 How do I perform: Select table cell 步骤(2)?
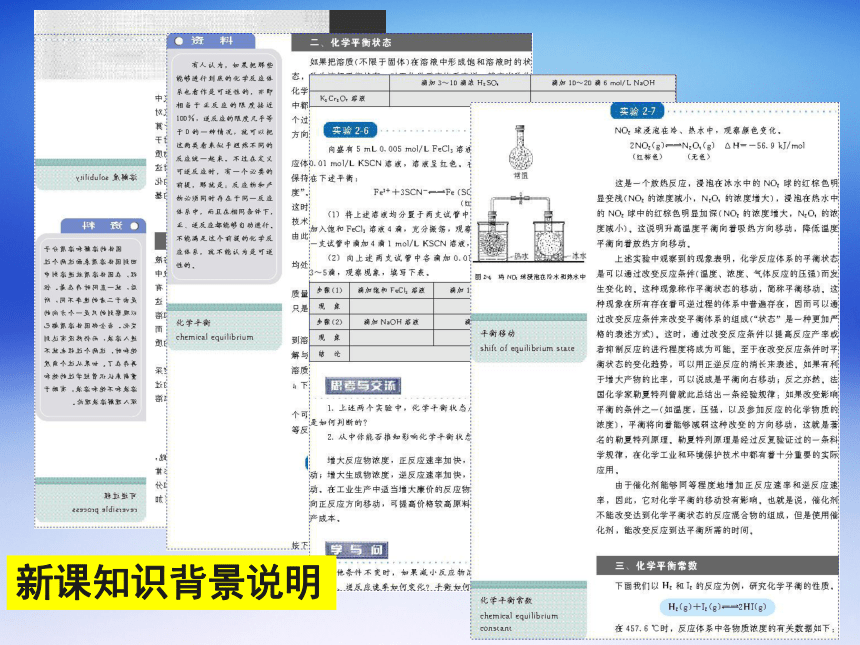pos(330,321)
